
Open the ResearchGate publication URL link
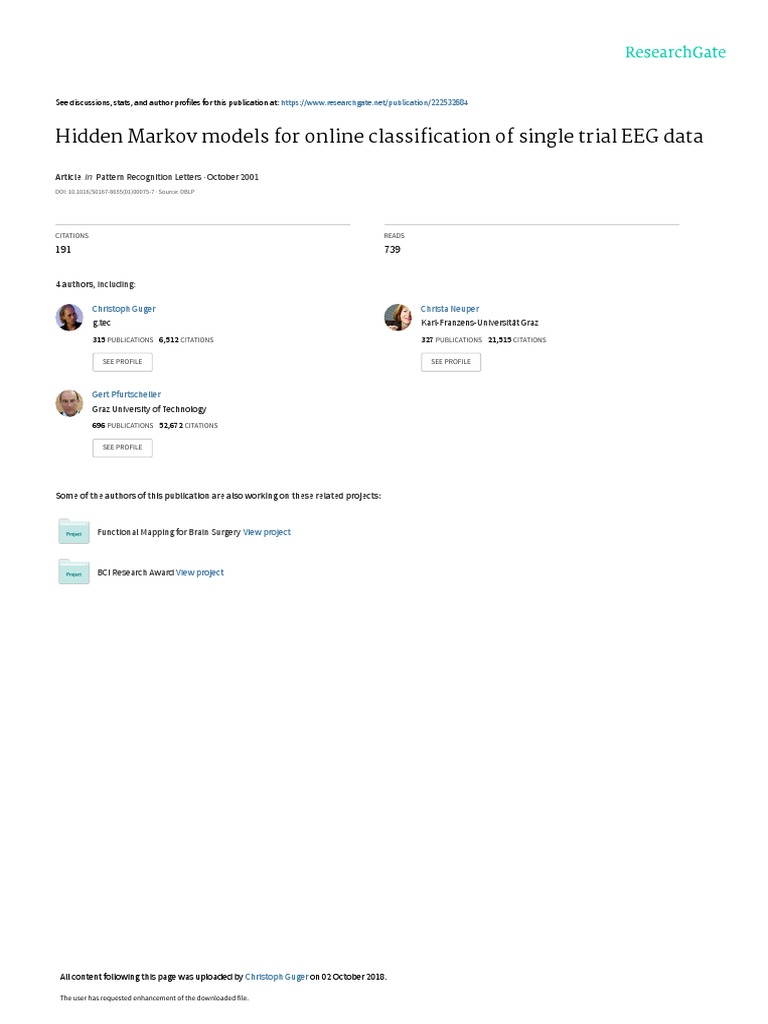[x=375, y=102]
